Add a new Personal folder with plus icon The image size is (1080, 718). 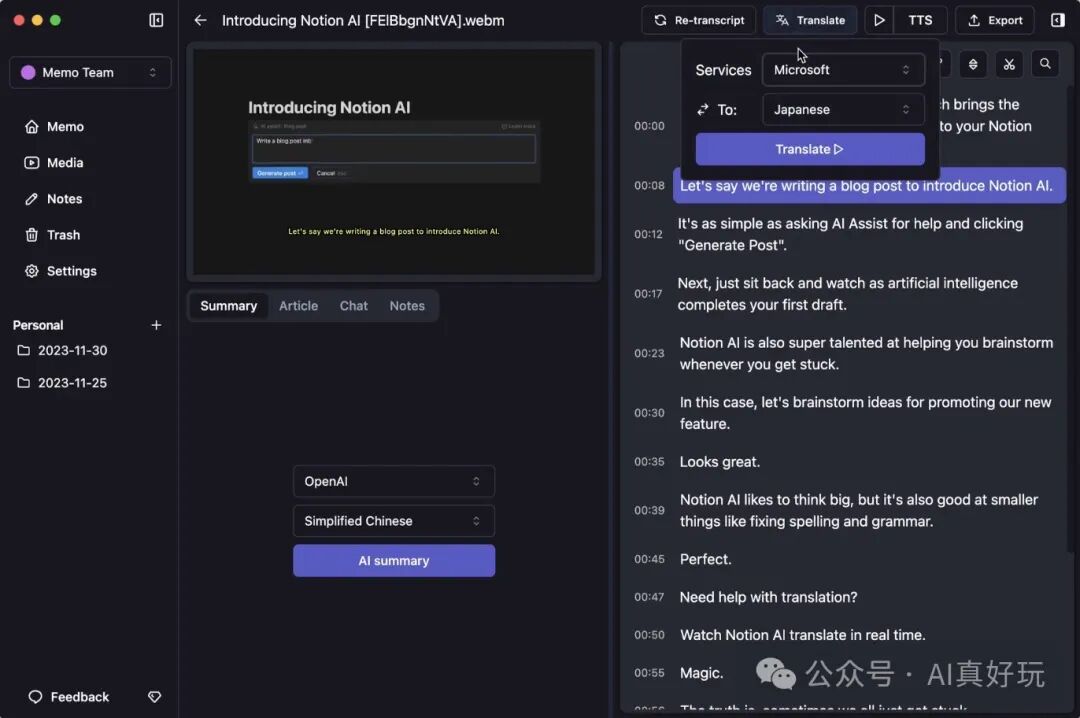[156, 325]
